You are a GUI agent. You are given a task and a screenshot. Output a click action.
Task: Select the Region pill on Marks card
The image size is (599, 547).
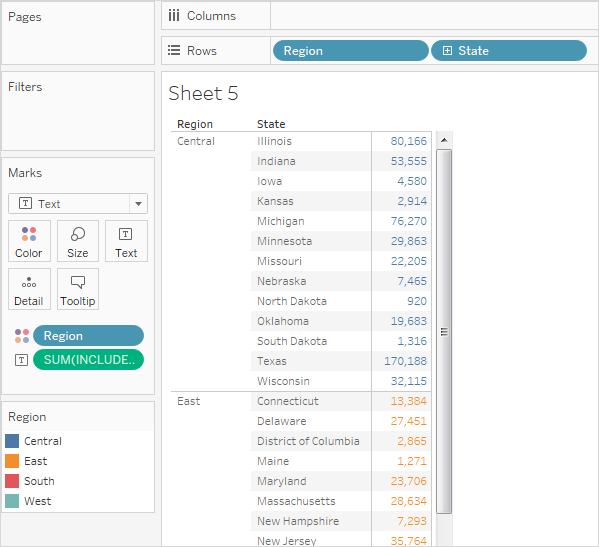click(89, 336)
